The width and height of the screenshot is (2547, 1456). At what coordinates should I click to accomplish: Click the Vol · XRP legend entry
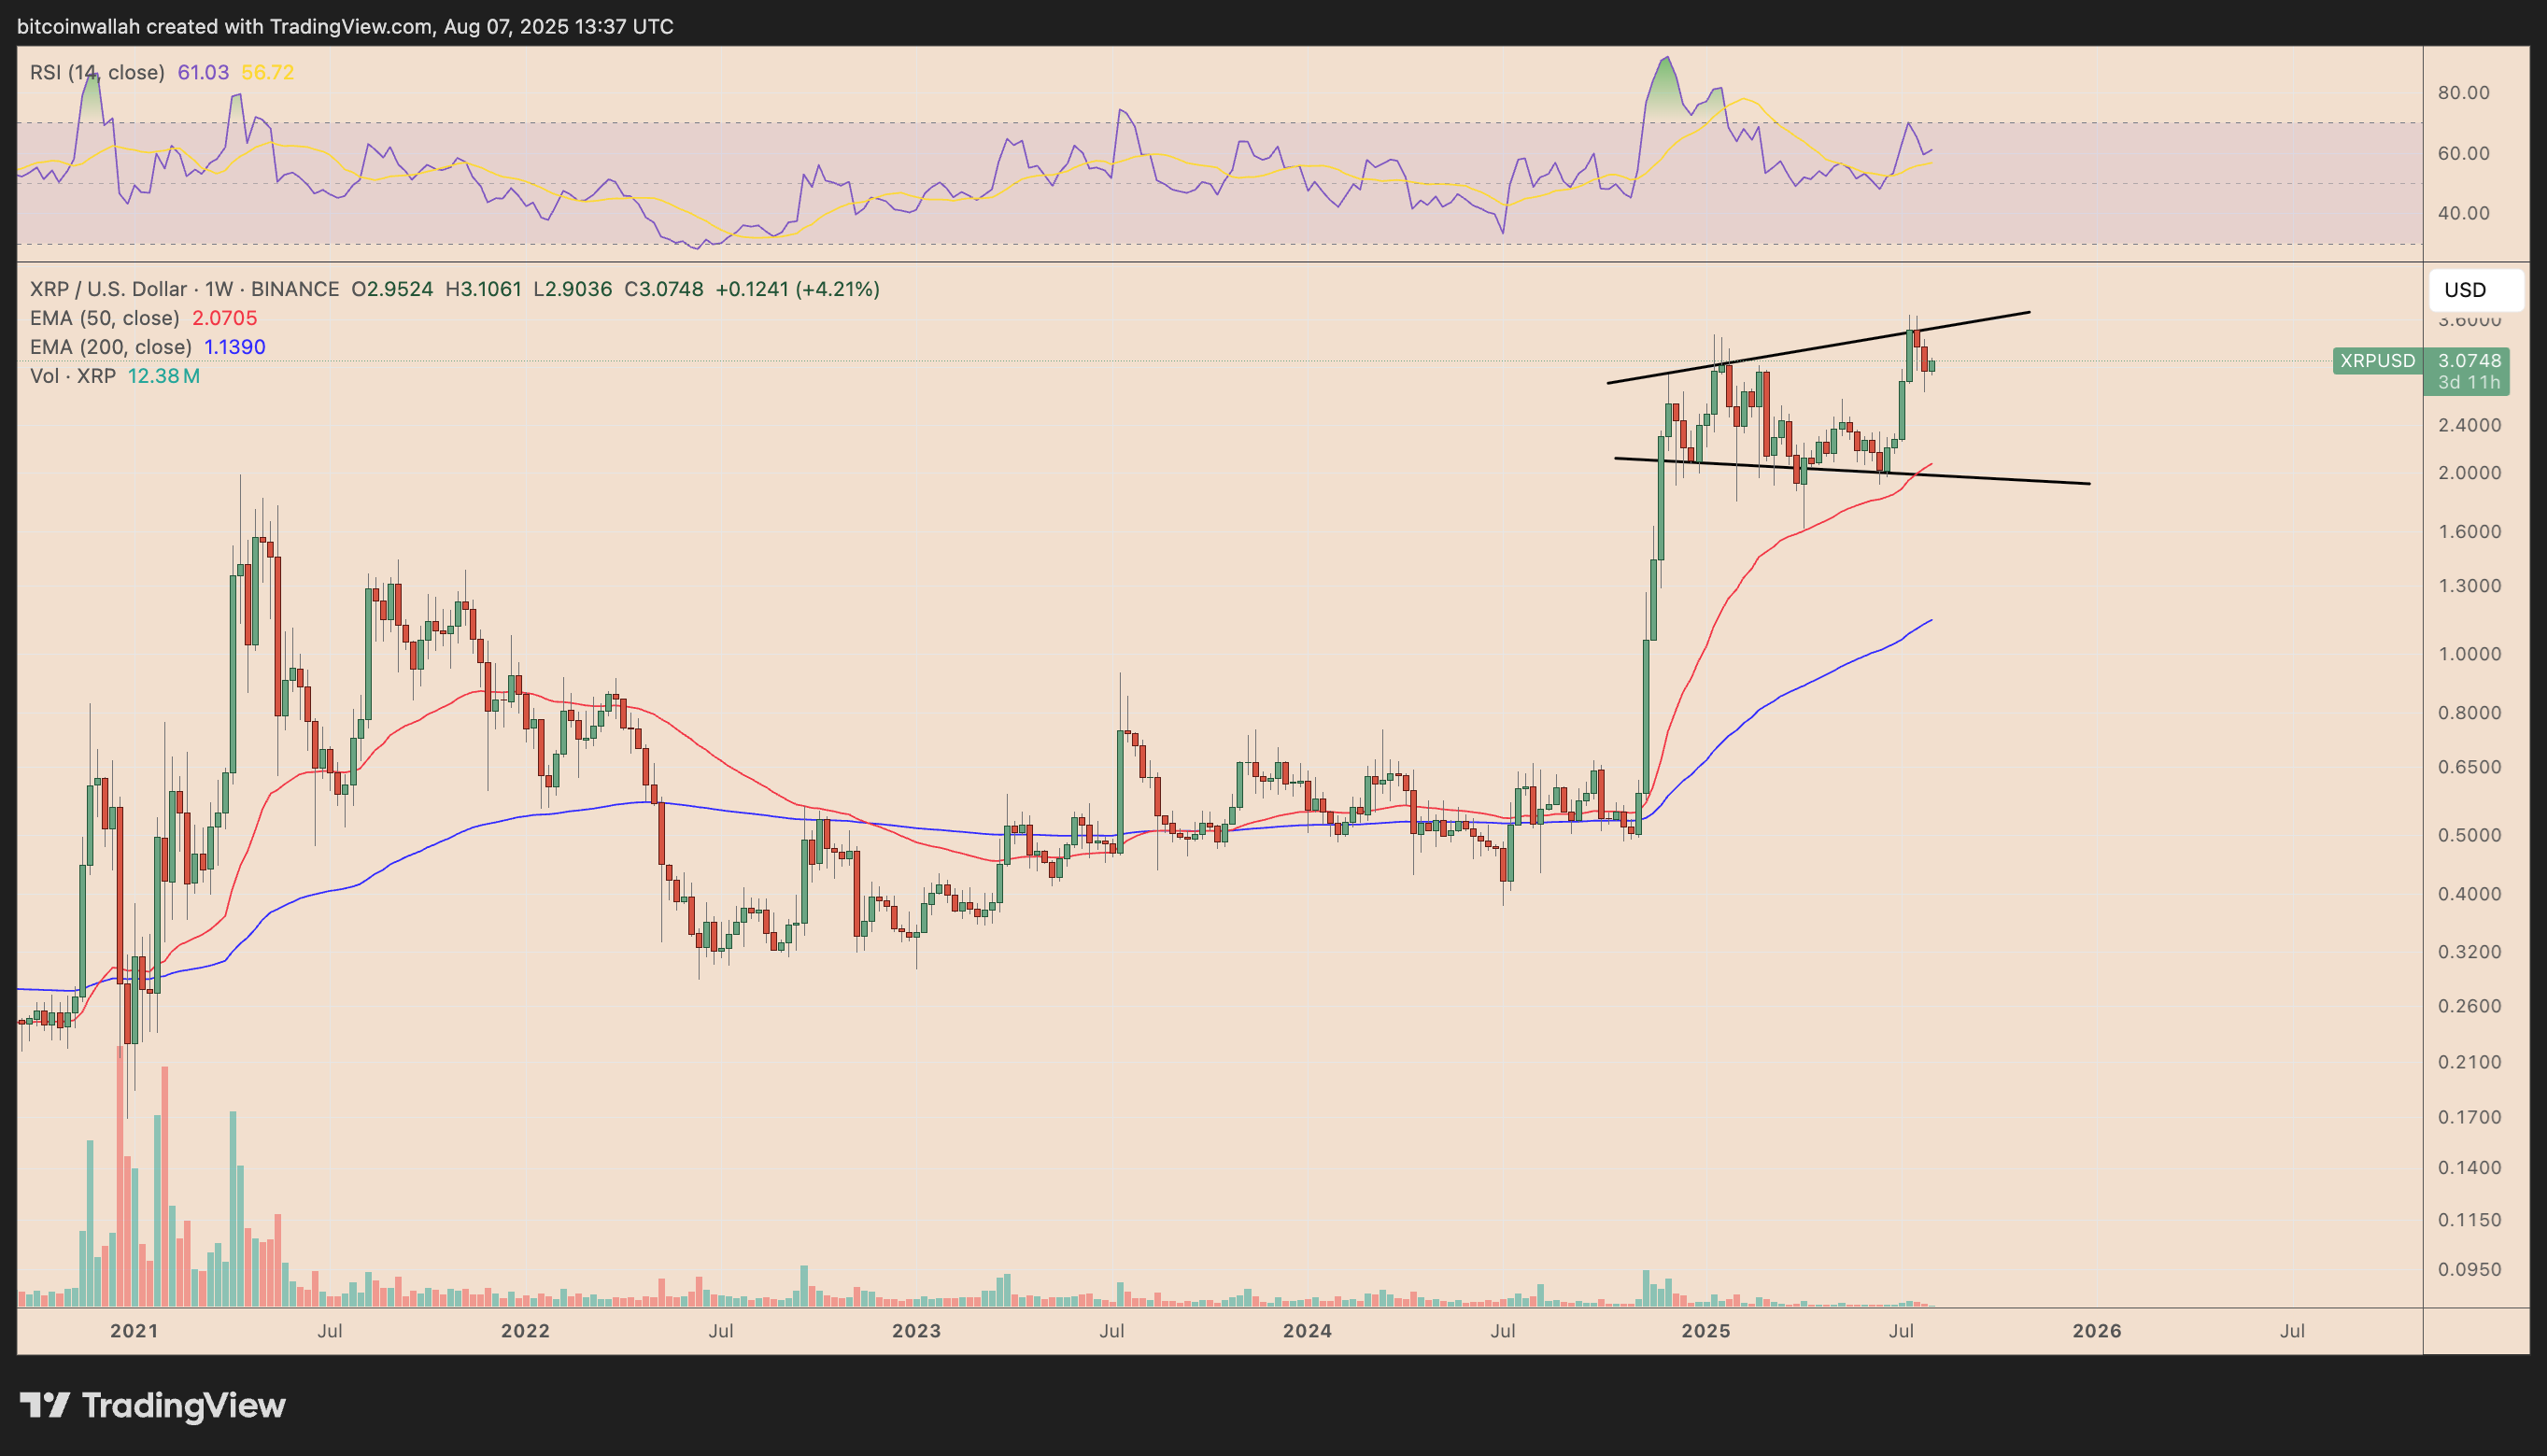[72, 376]
